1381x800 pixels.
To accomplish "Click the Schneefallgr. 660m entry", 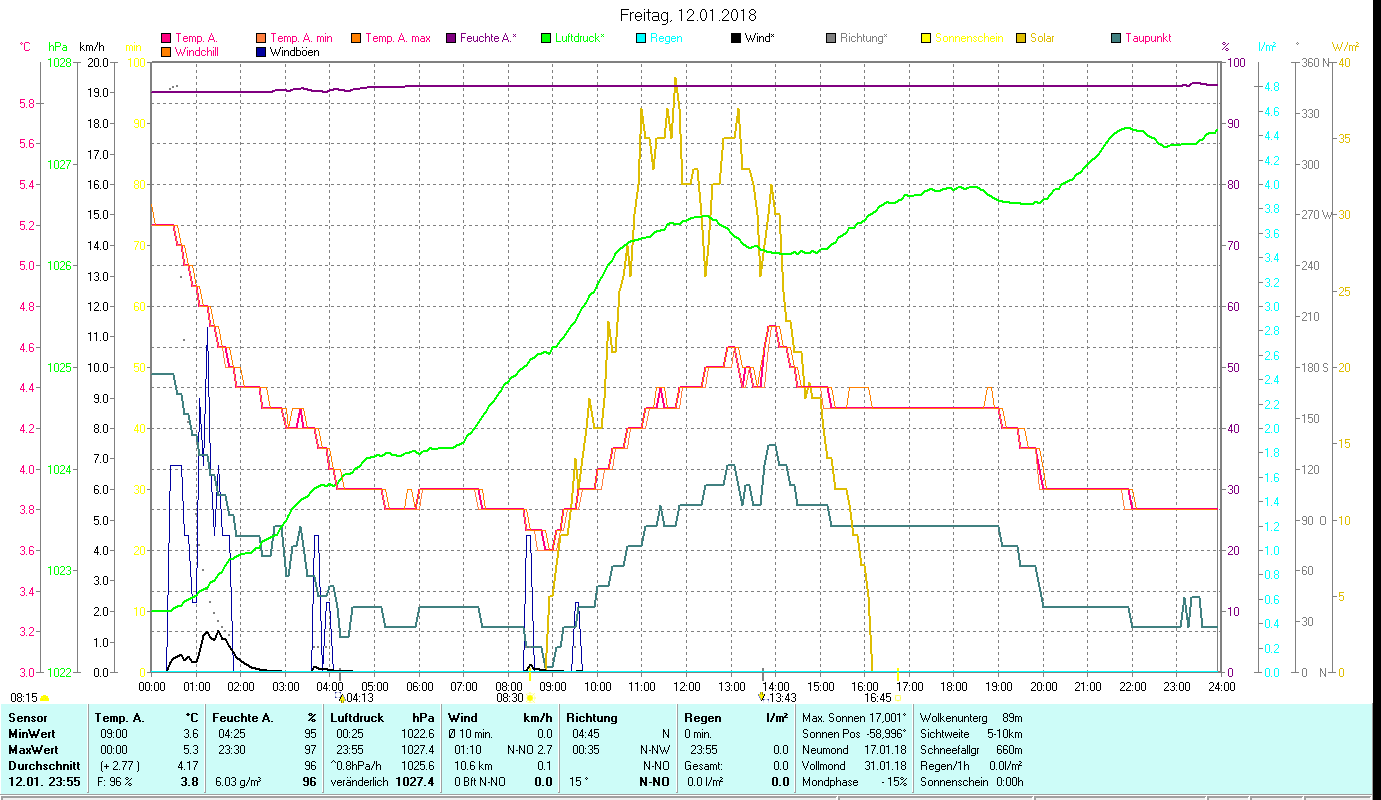I will (970, 750).
